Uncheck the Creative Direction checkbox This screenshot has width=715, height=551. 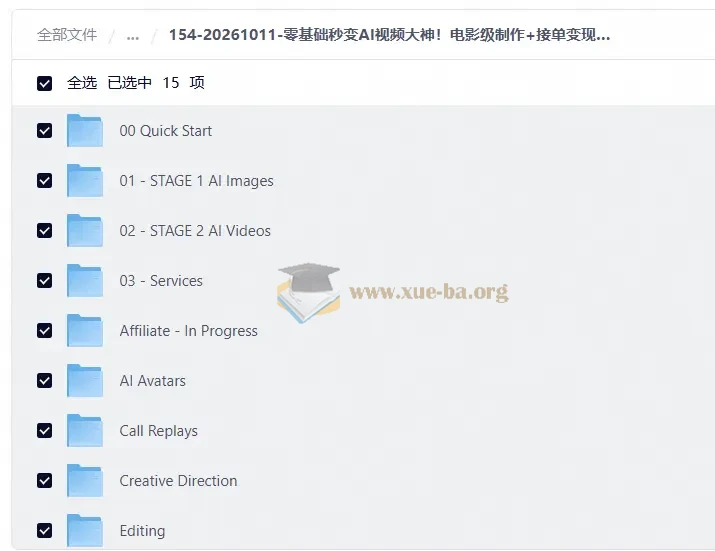coord(44,480)
